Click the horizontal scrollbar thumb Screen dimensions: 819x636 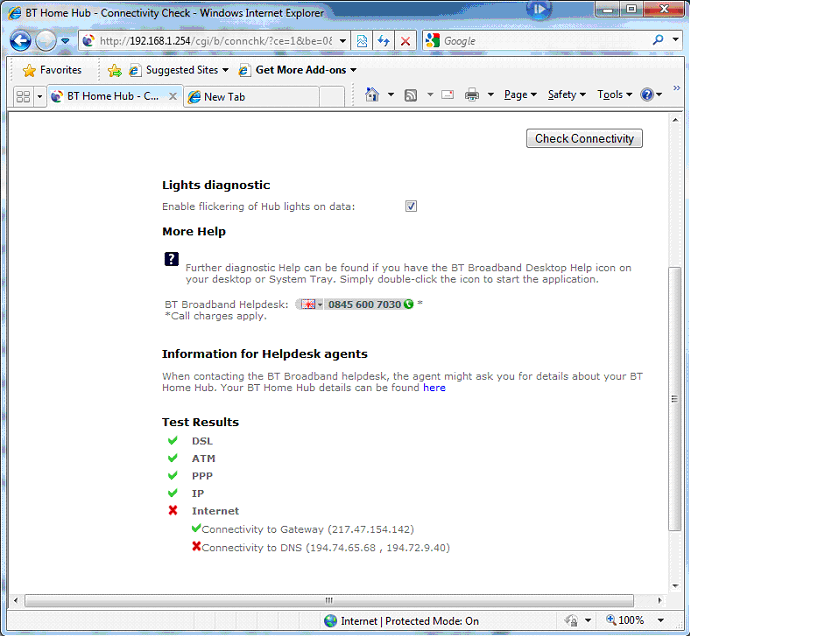point(329,600)
